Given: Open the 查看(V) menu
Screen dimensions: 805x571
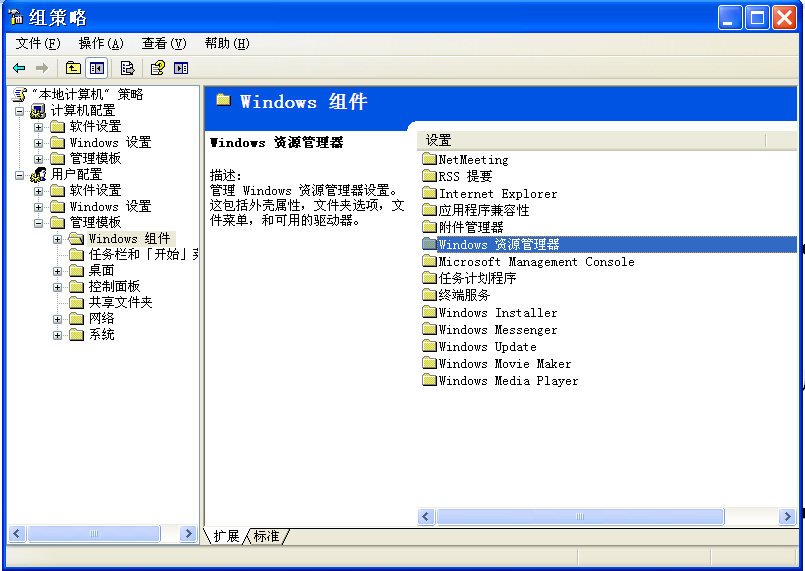Looking at the screenshot, I should 164,44.
